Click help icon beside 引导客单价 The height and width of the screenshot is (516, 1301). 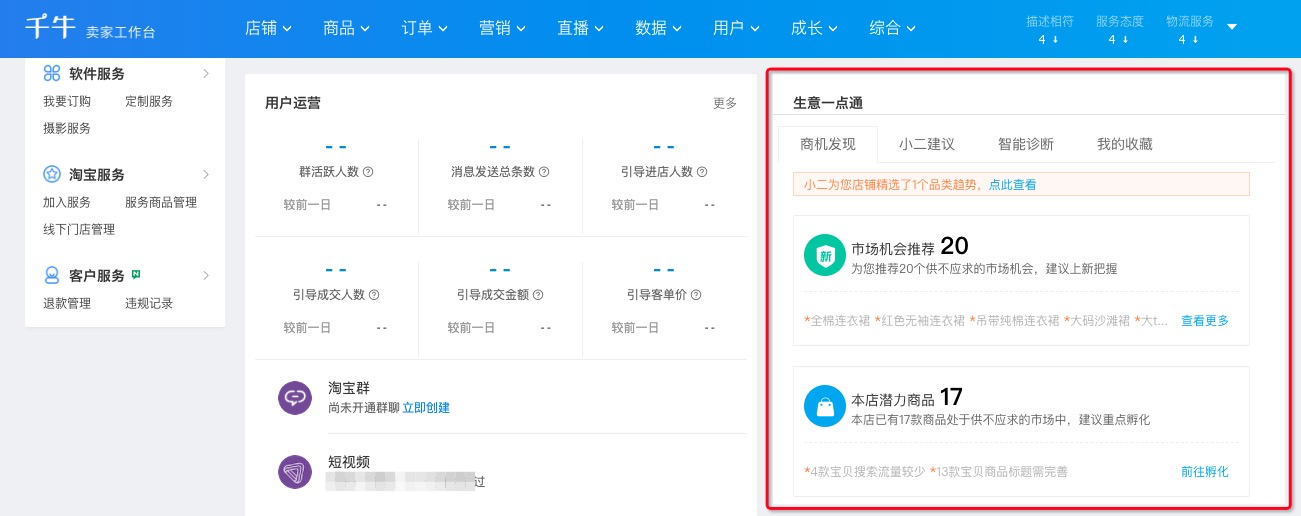(x=696, y=295)
